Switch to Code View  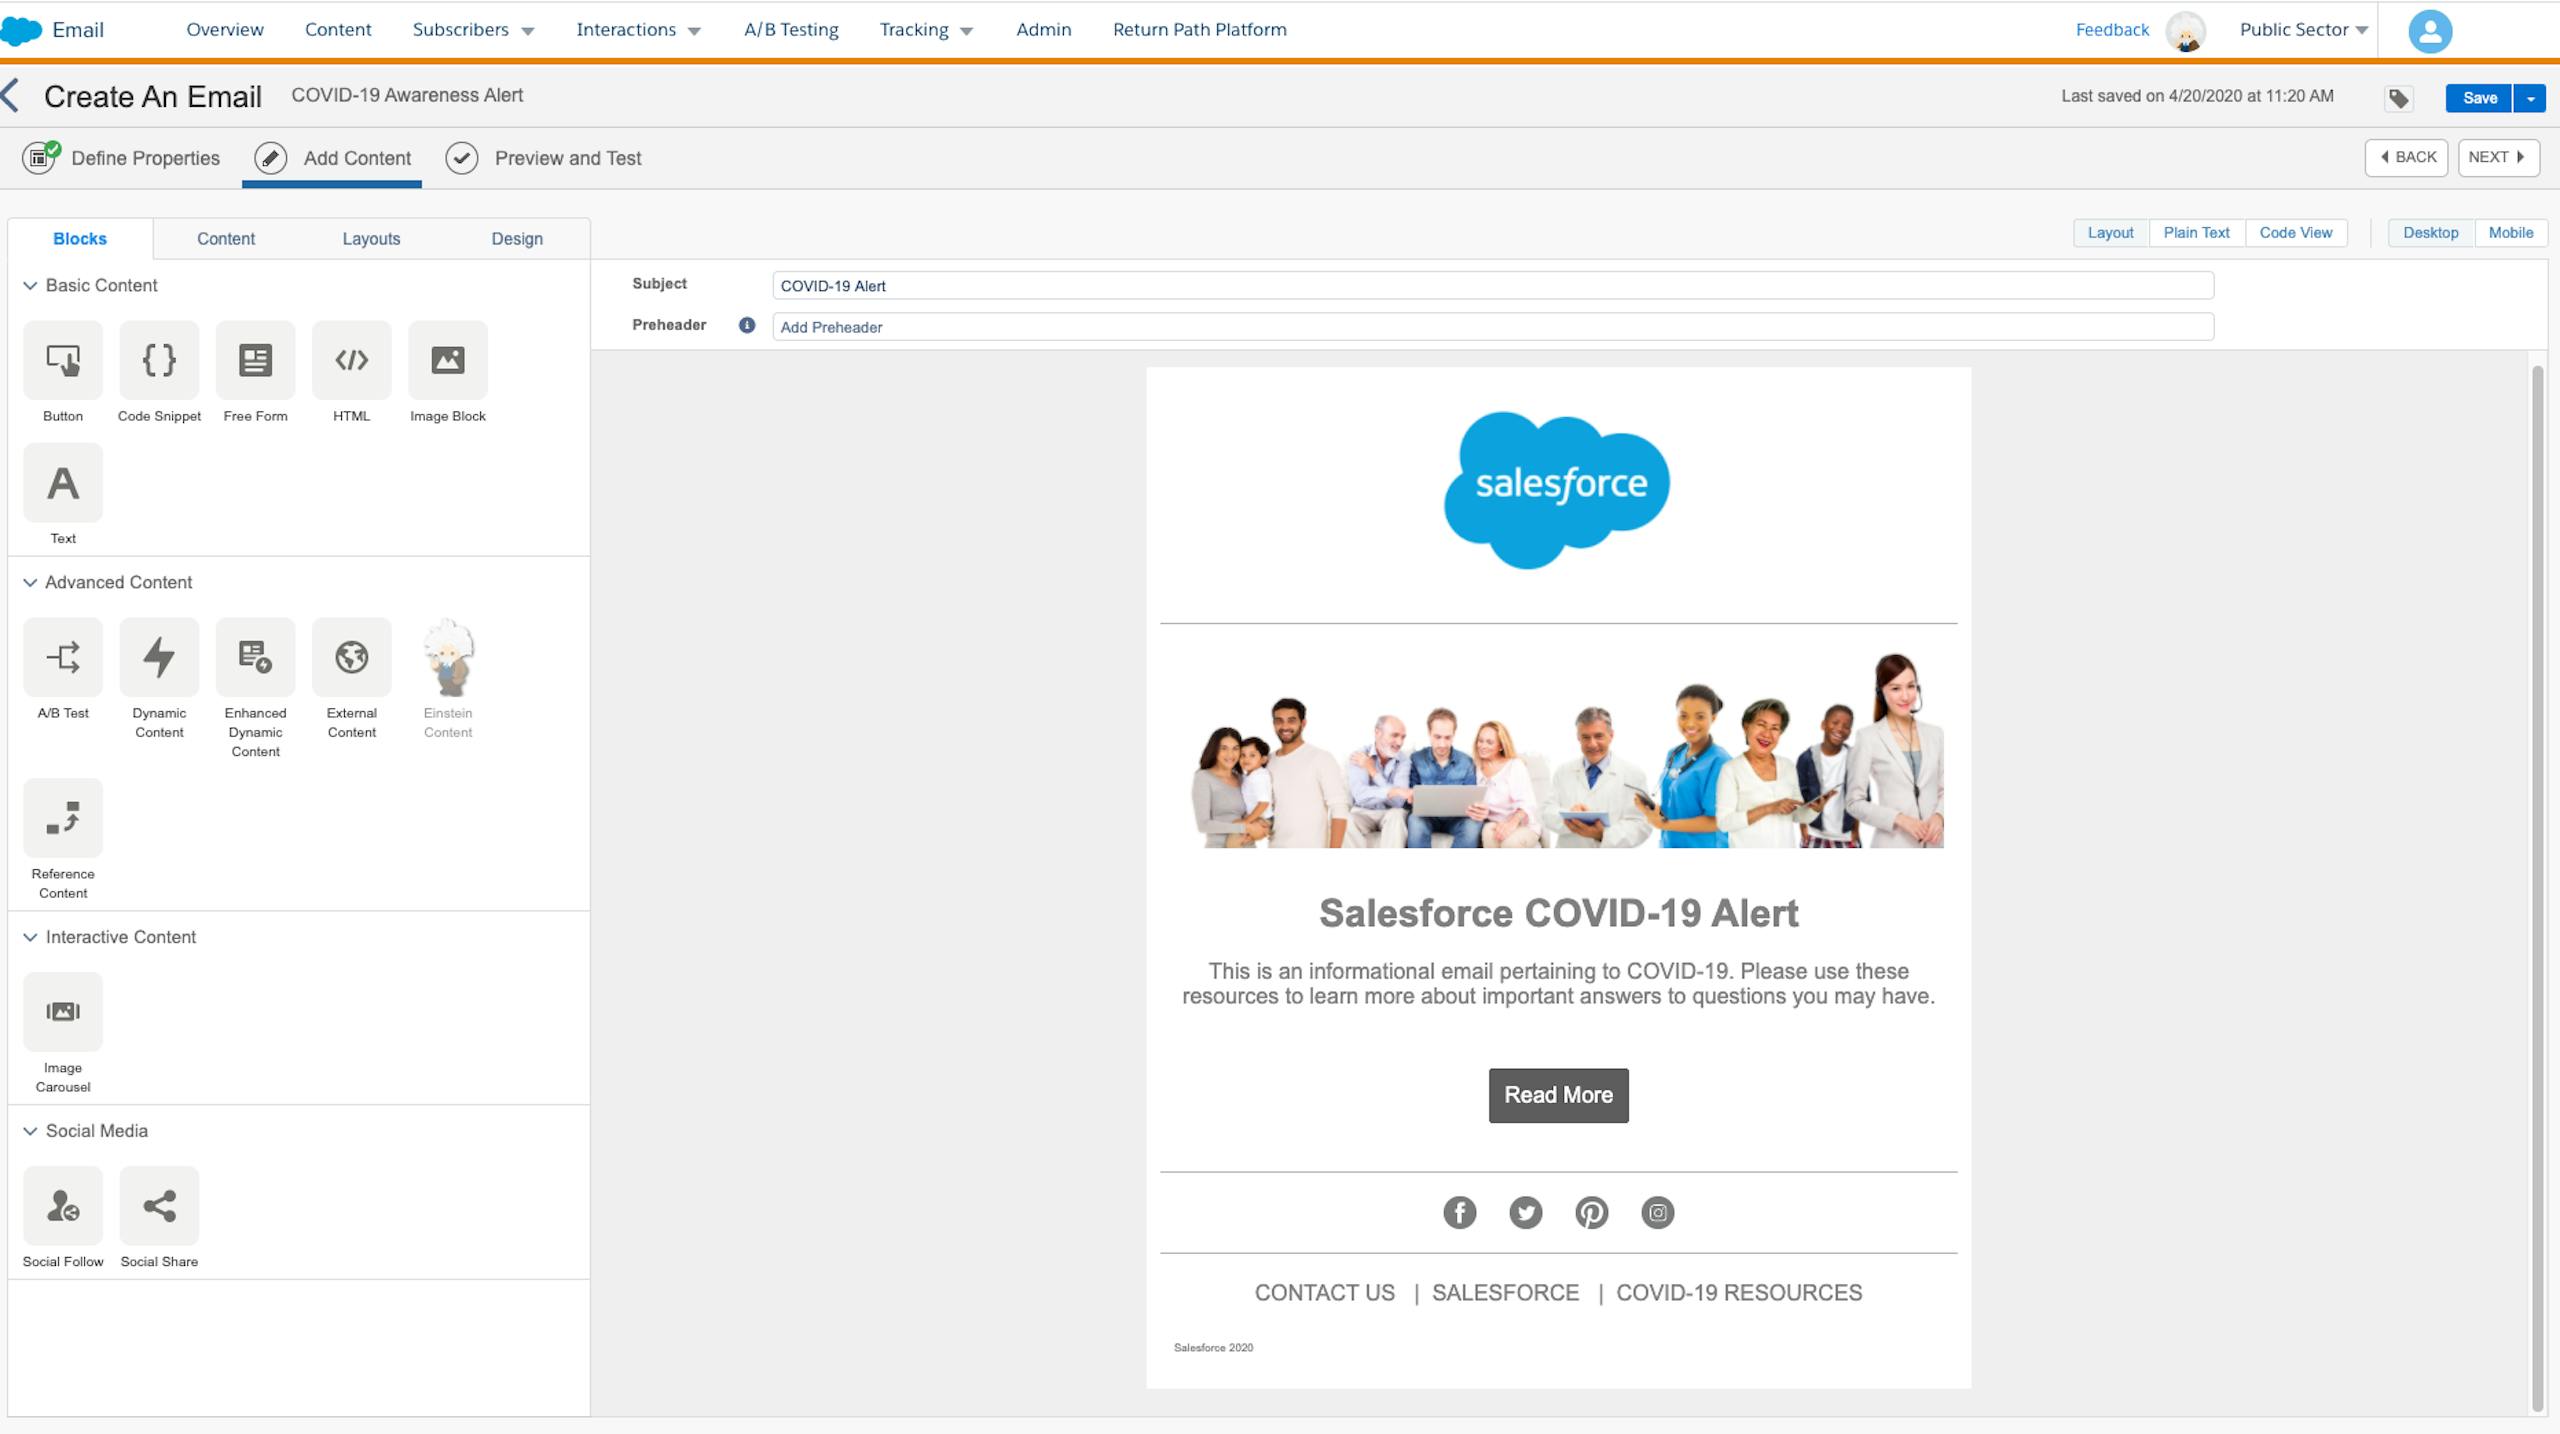(x=2296, y=233)
